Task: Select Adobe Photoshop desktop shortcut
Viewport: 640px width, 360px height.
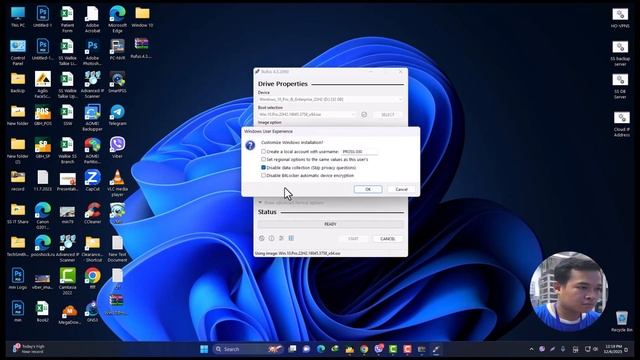Action: [x=92, y=52]
